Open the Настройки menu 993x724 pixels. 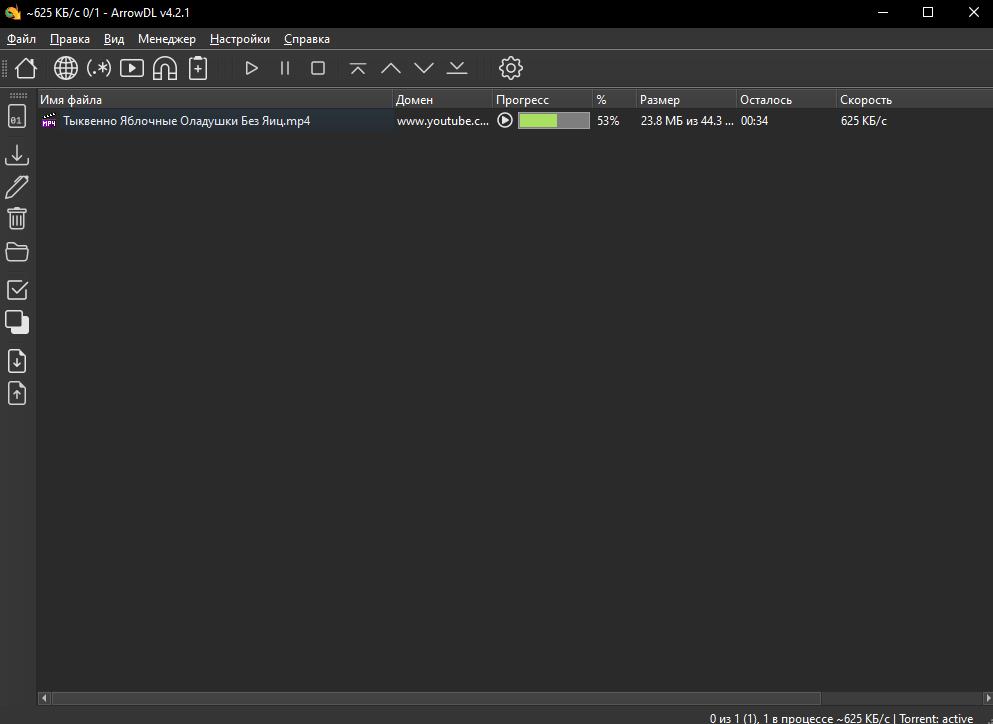[240, 39]
